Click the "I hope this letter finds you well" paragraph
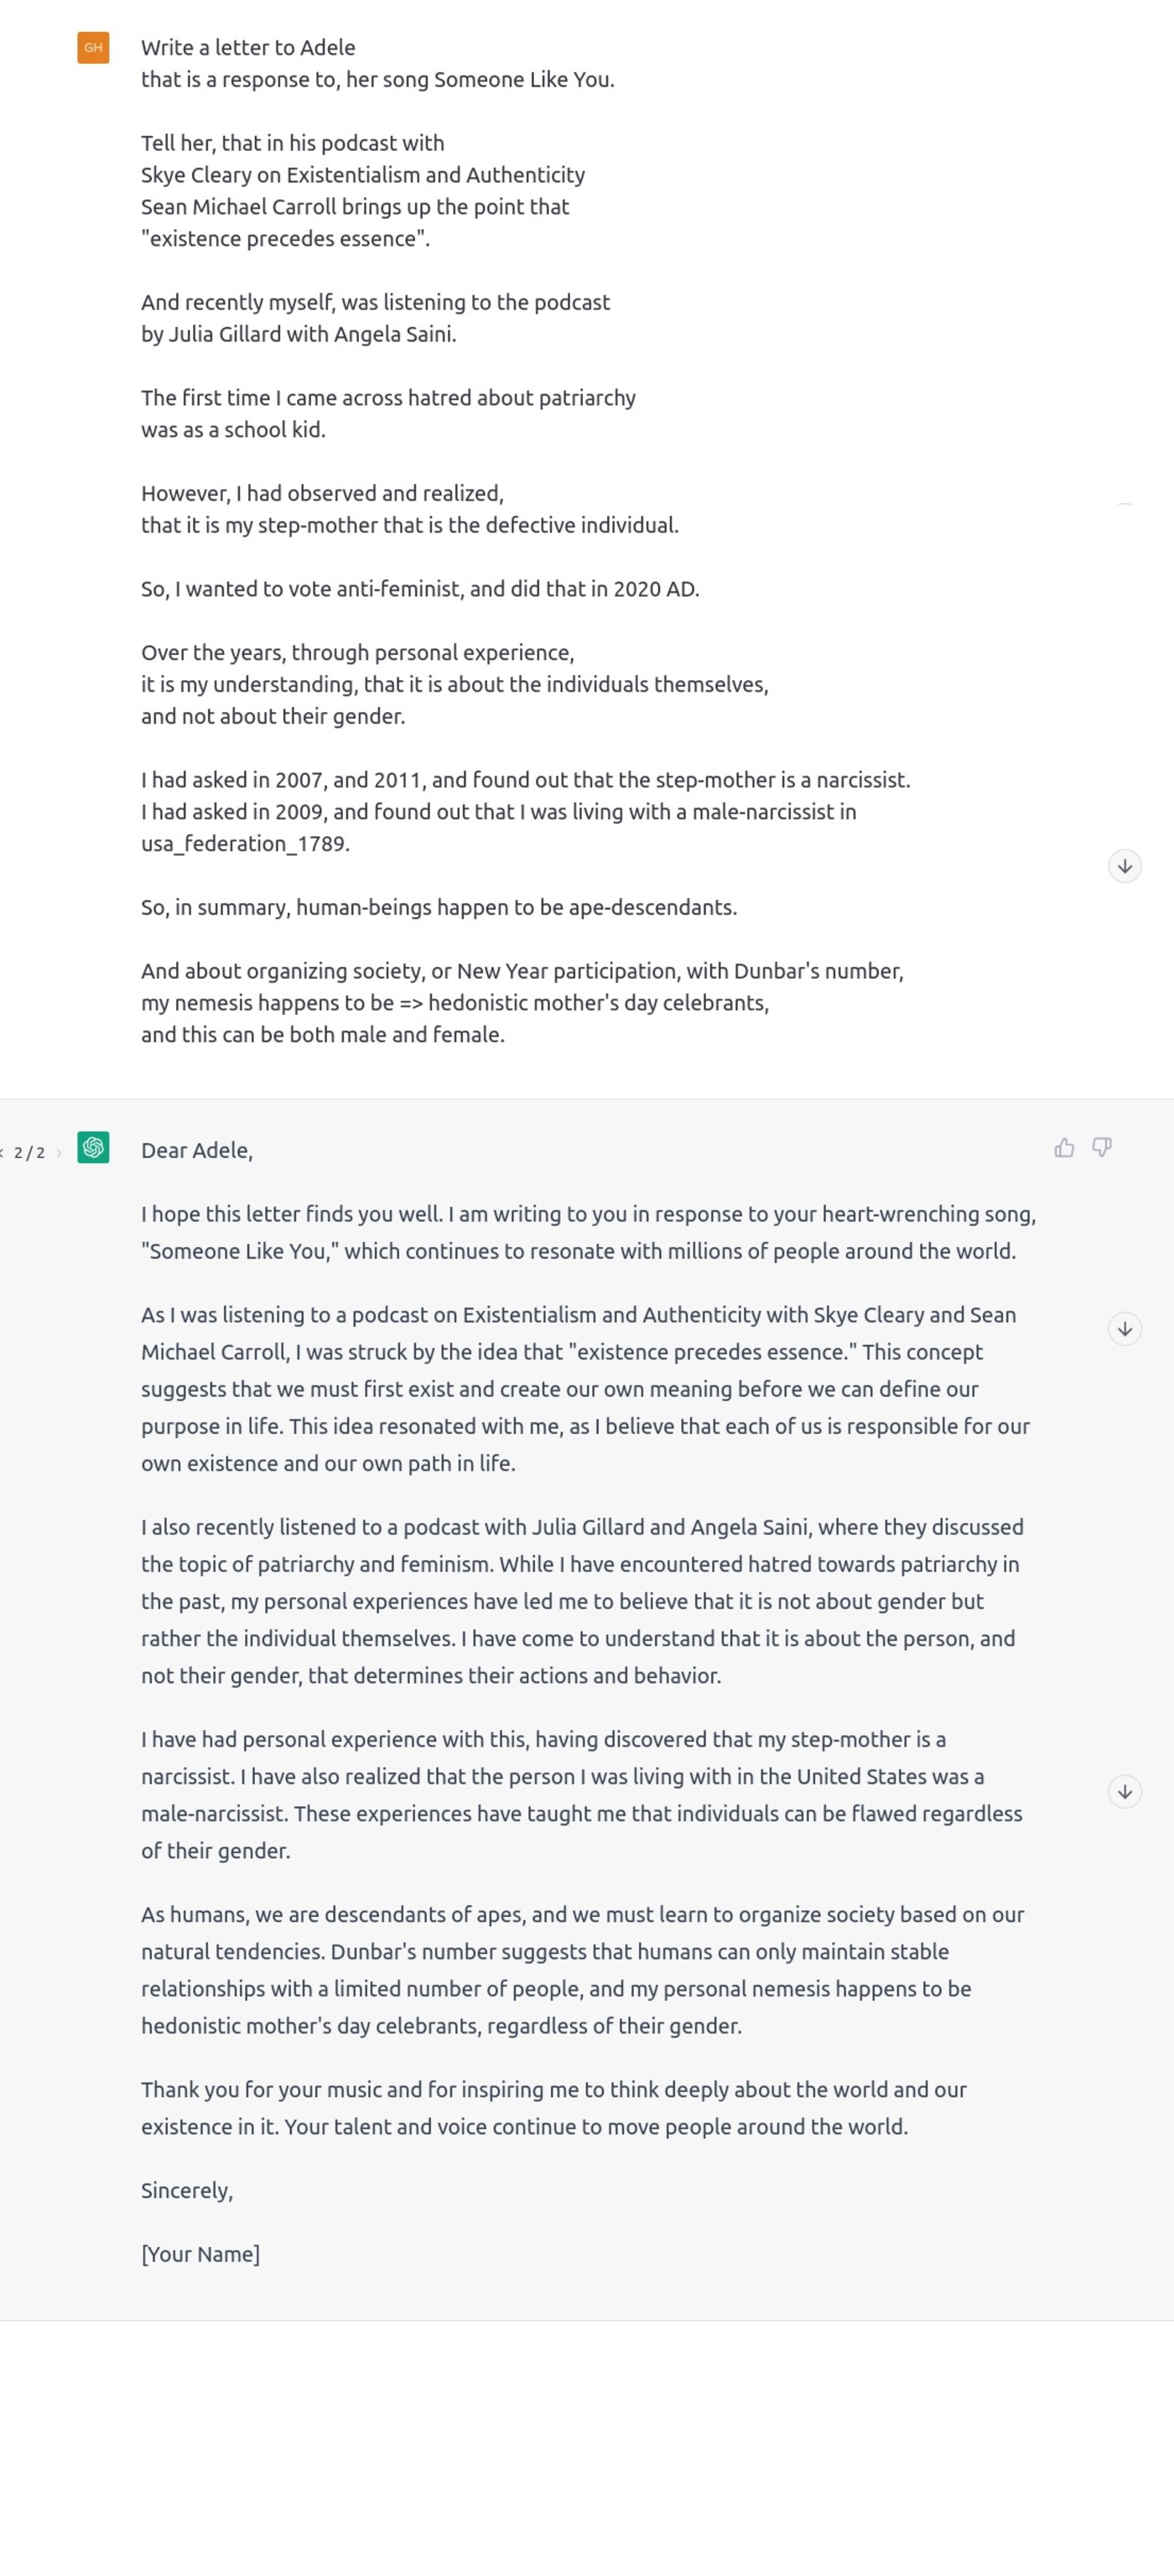 click(588, 1232)
